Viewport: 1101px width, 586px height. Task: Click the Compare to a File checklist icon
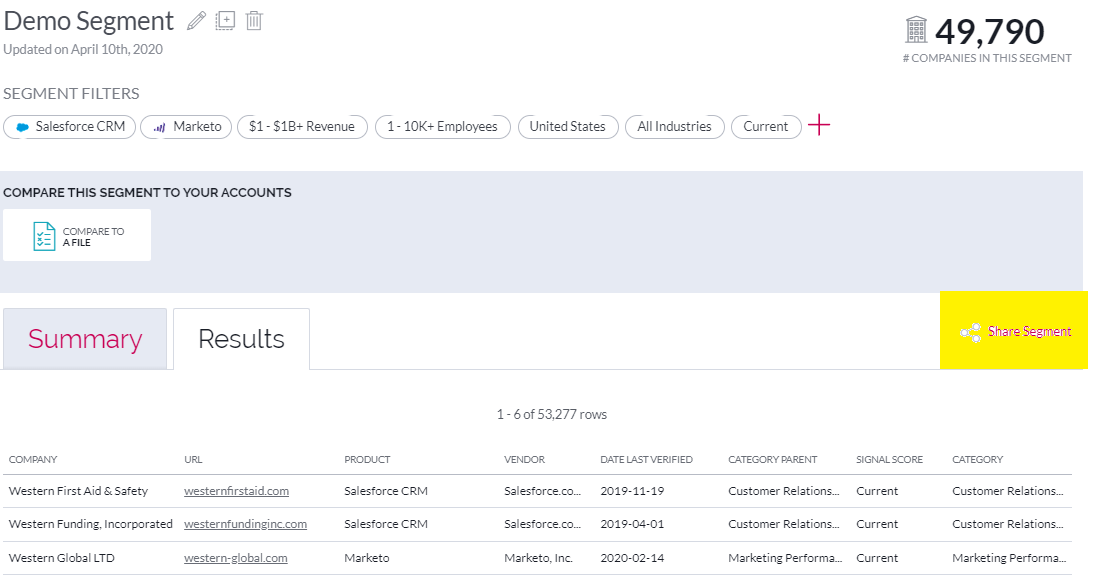pyautogui.click(x=44, y=236)
